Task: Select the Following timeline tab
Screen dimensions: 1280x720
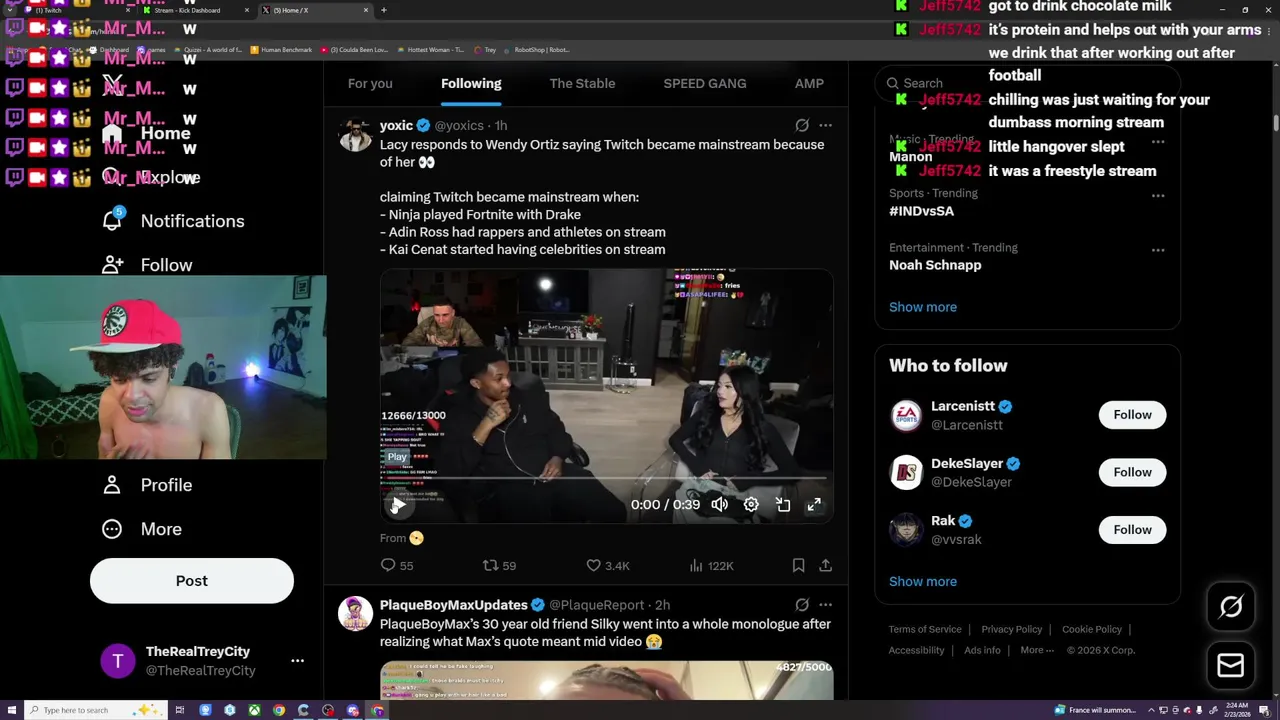Action: [471, 84]
